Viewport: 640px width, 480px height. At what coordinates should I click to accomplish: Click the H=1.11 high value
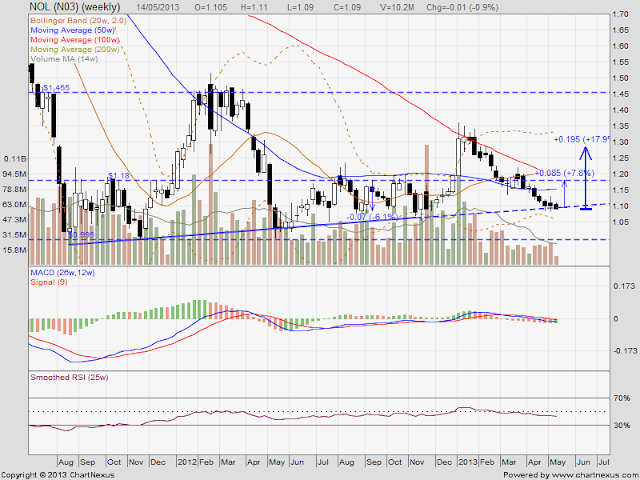(x=255, y=7)
